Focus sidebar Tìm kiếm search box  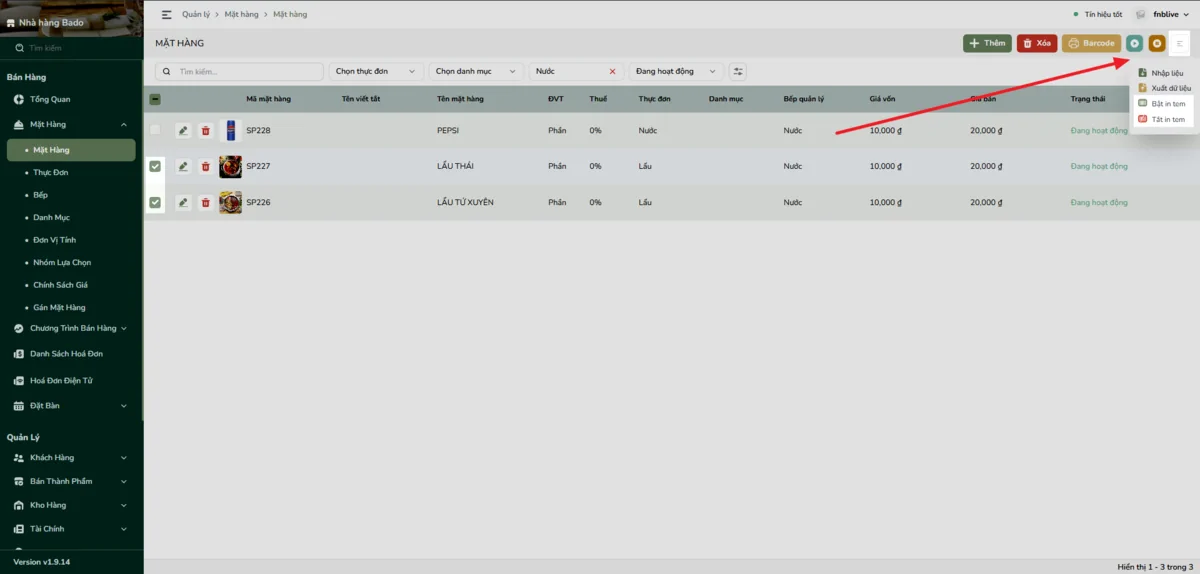click(x=71, y=48)
